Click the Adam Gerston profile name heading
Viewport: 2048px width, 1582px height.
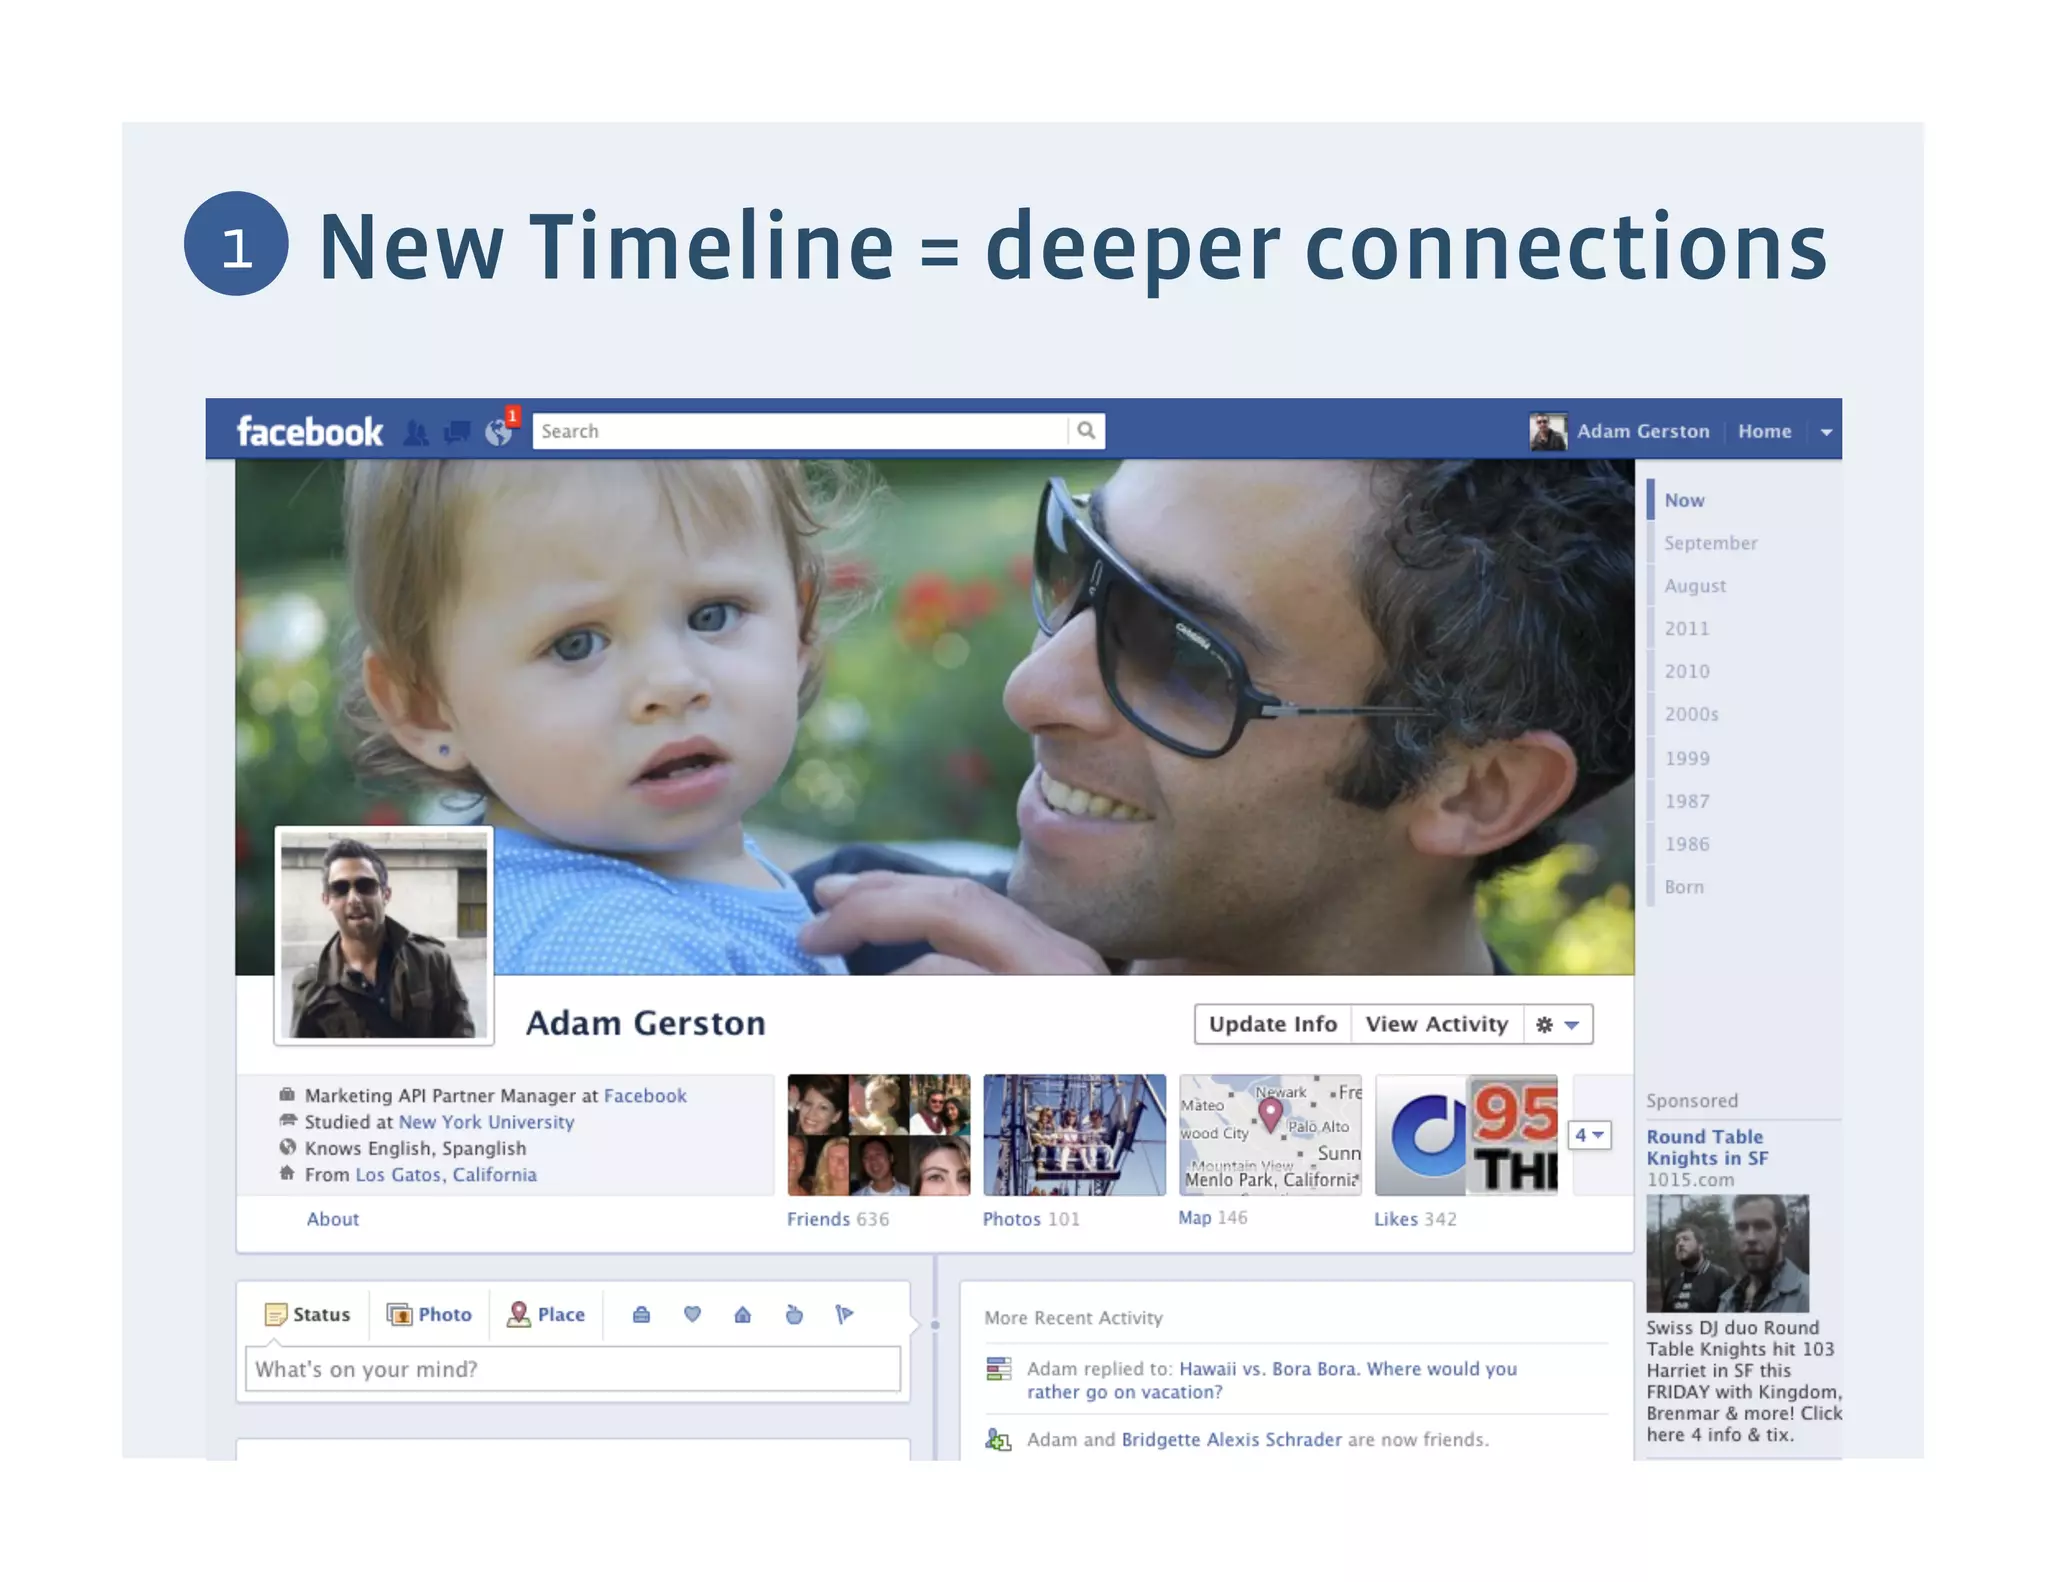pos(646,1023)
